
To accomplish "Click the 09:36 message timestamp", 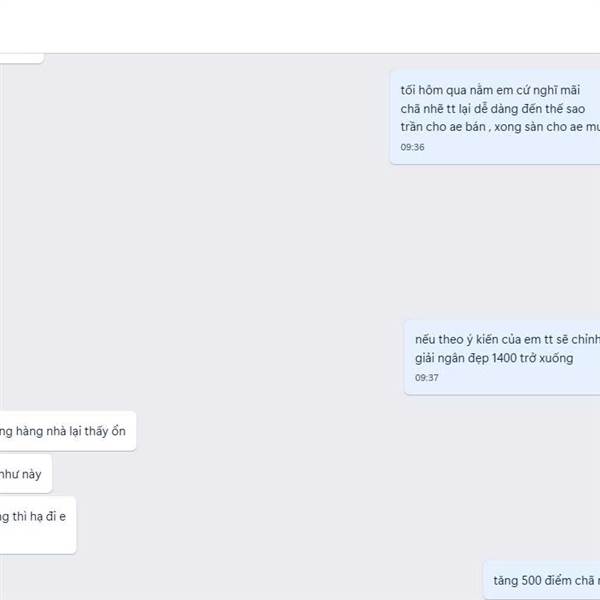I will click(x=412, y=147).
